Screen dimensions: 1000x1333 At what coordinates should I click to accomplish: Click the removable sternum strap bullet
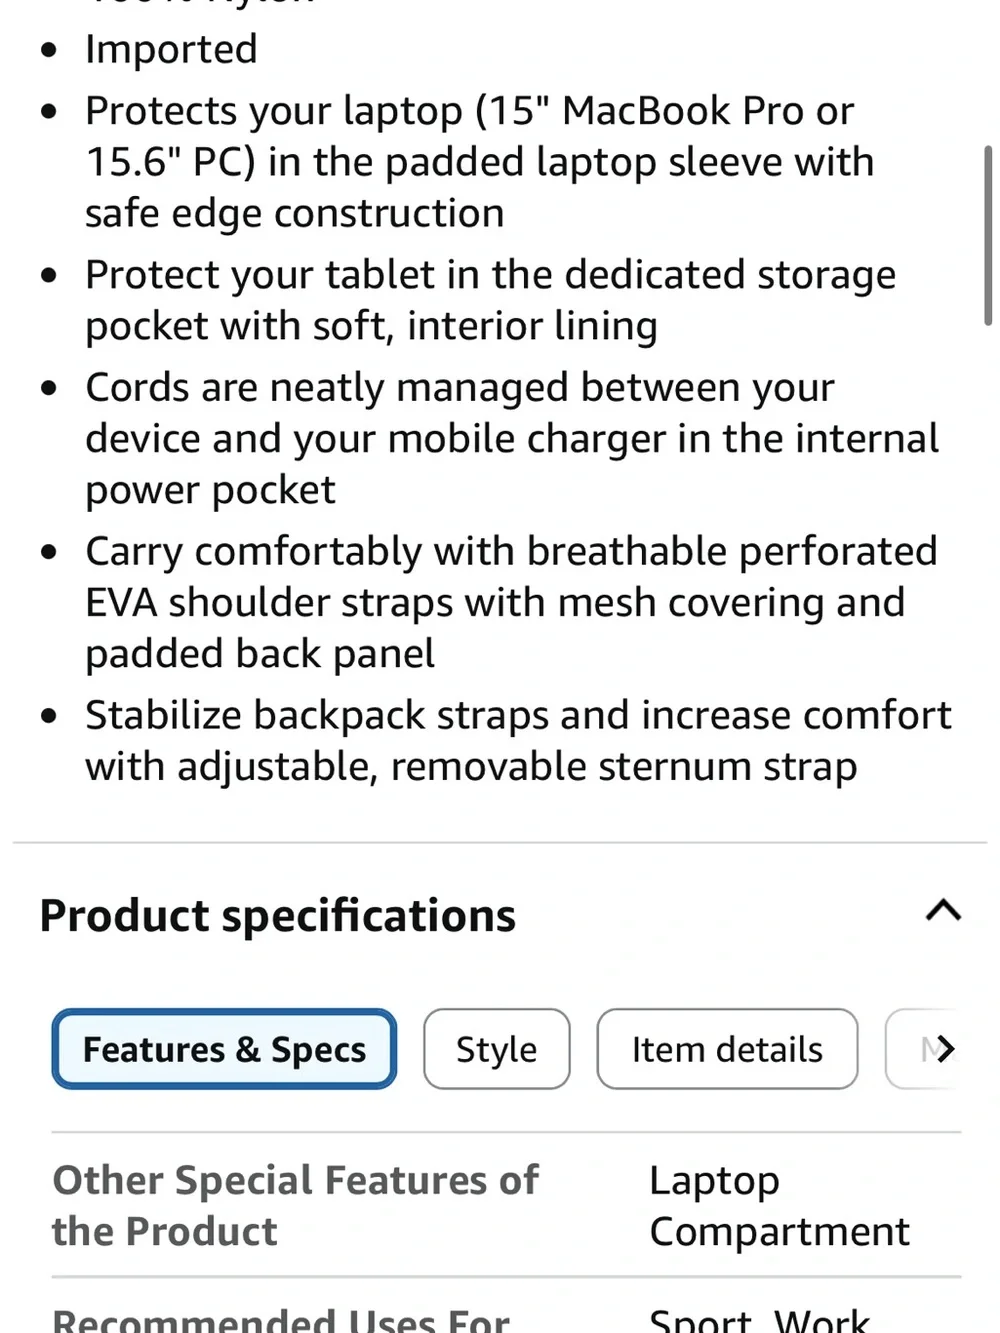(x=518, y=741)
